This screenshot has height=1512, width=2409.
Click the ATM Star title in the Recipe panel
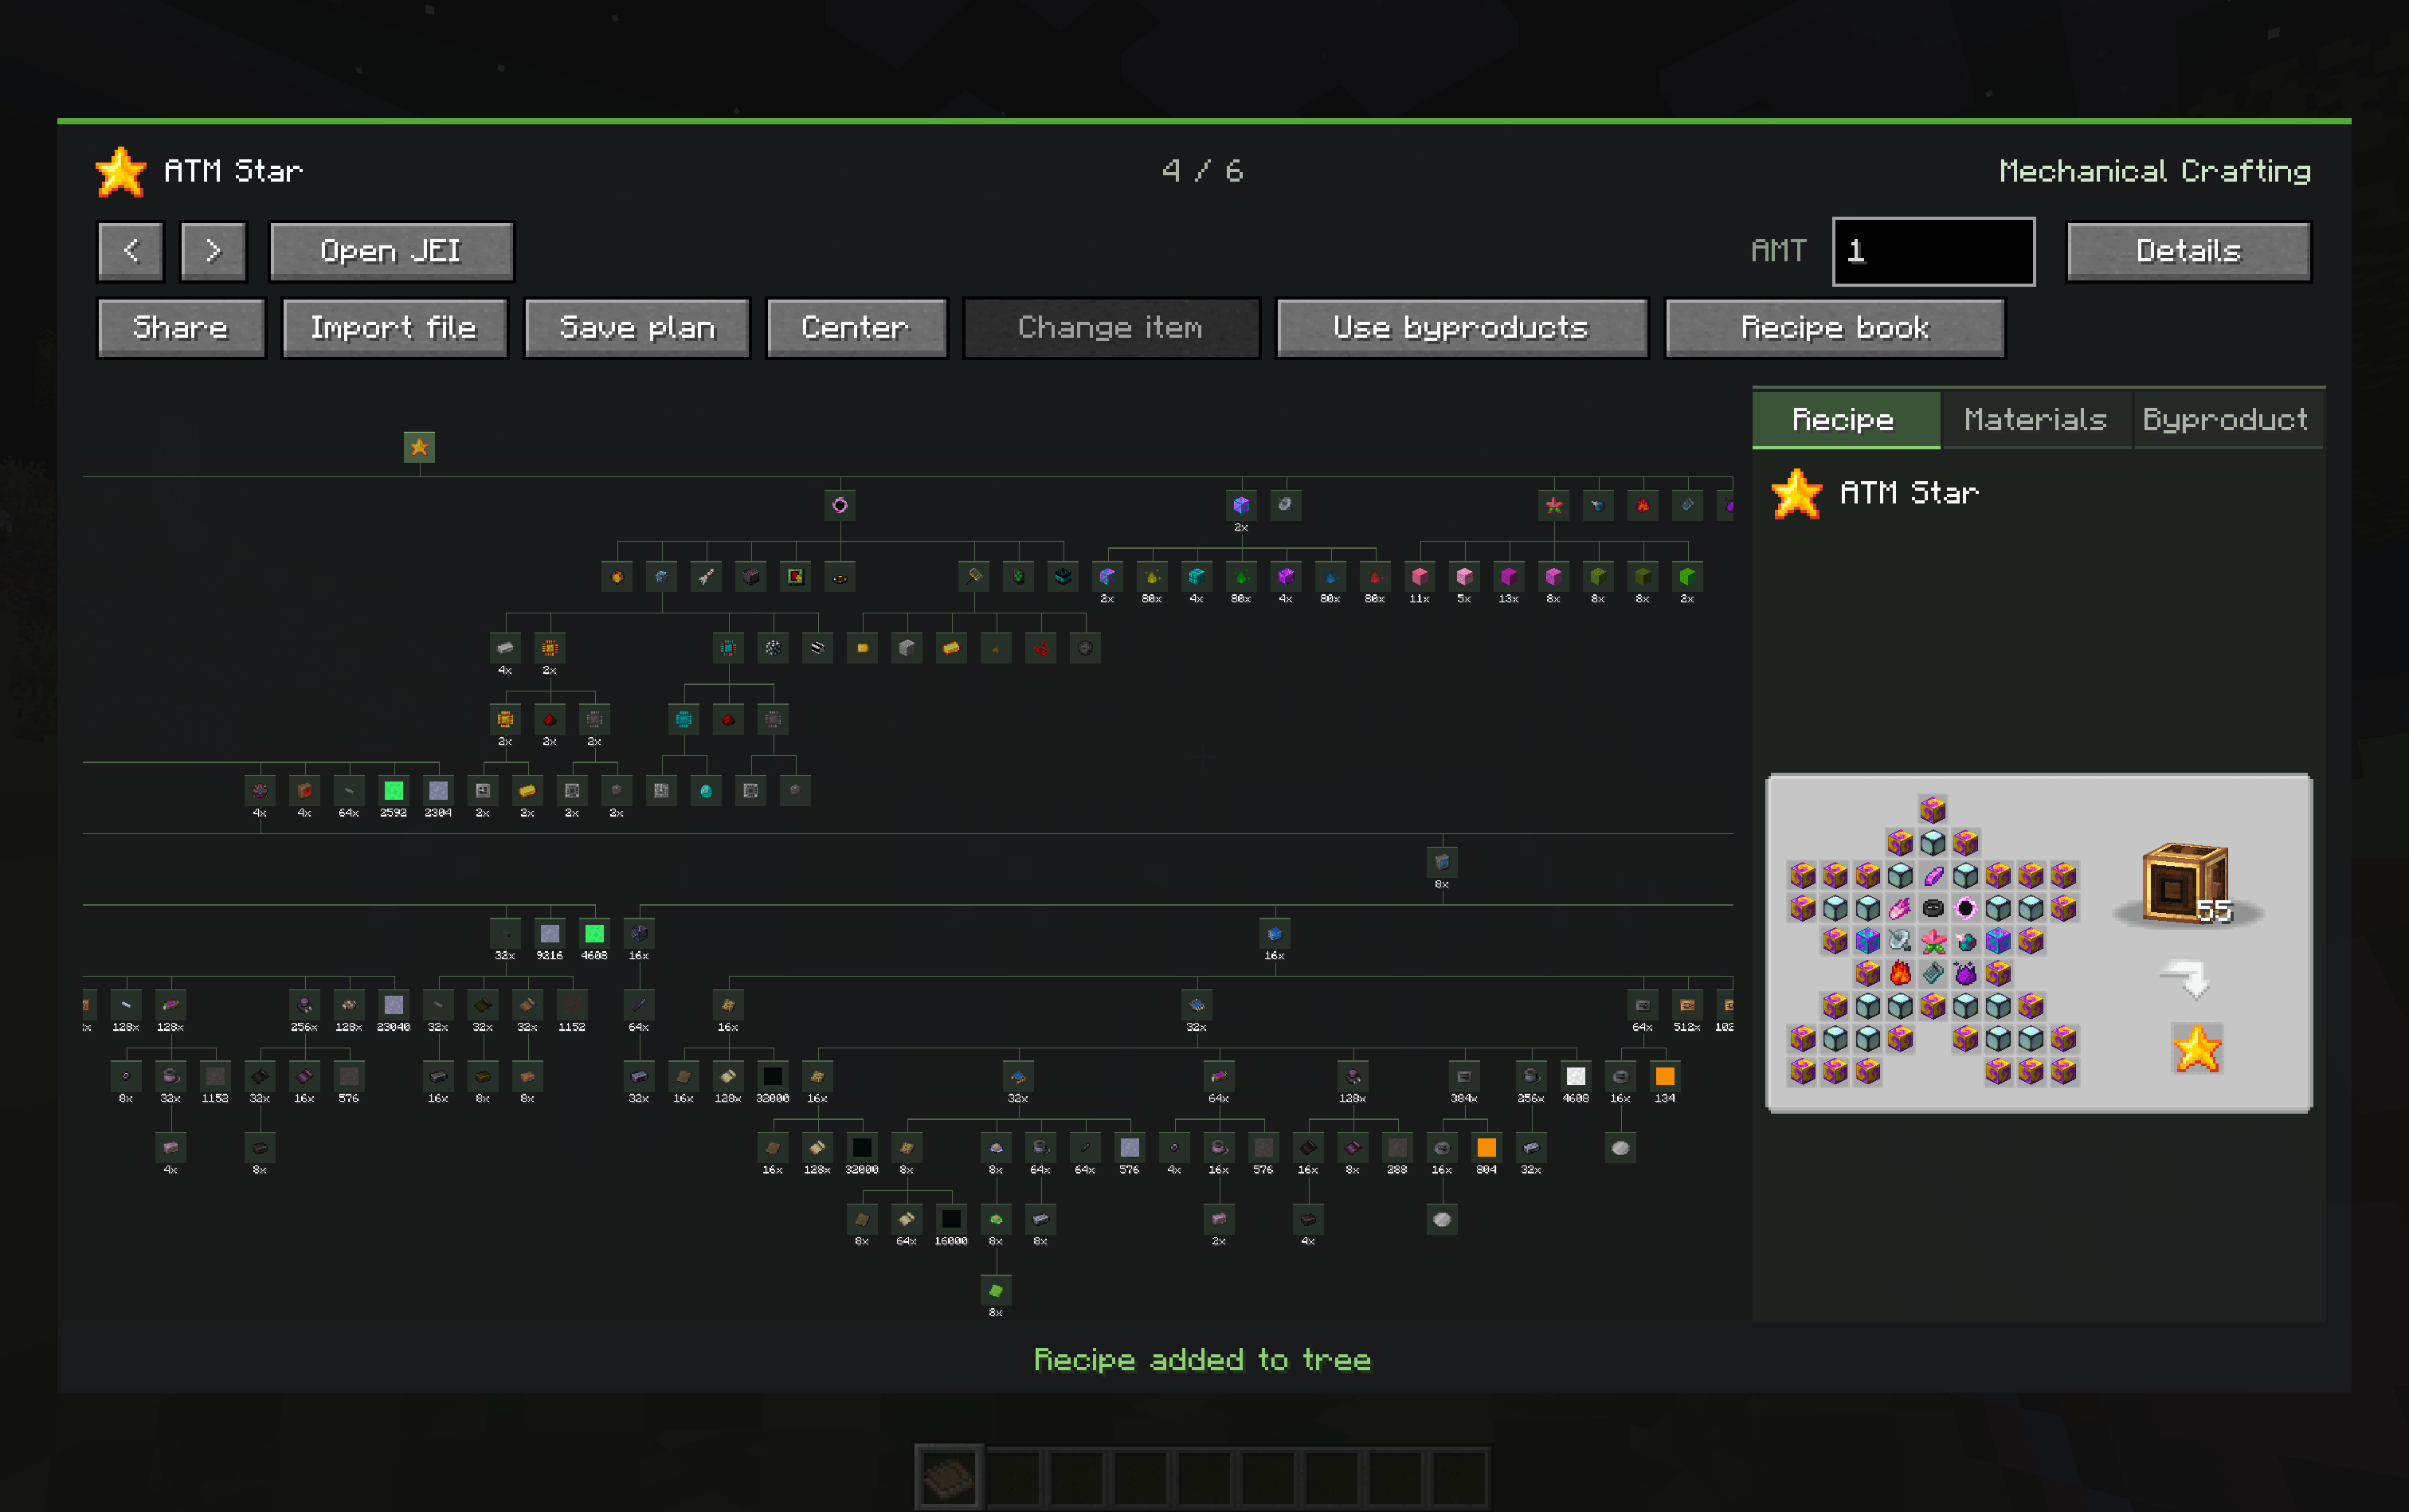[1909, 493]
